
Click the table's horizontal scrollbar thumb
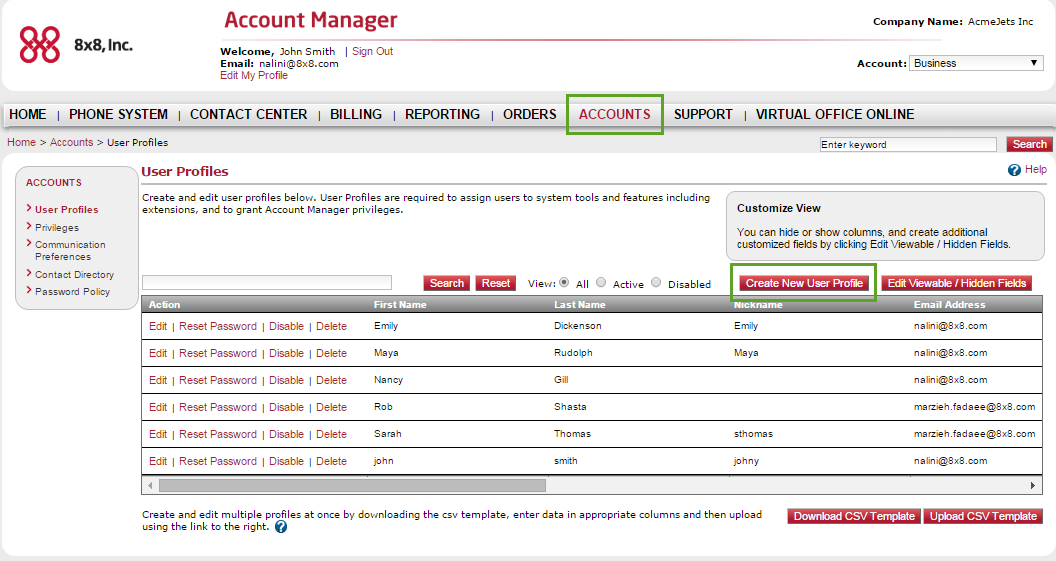[352, 485]
